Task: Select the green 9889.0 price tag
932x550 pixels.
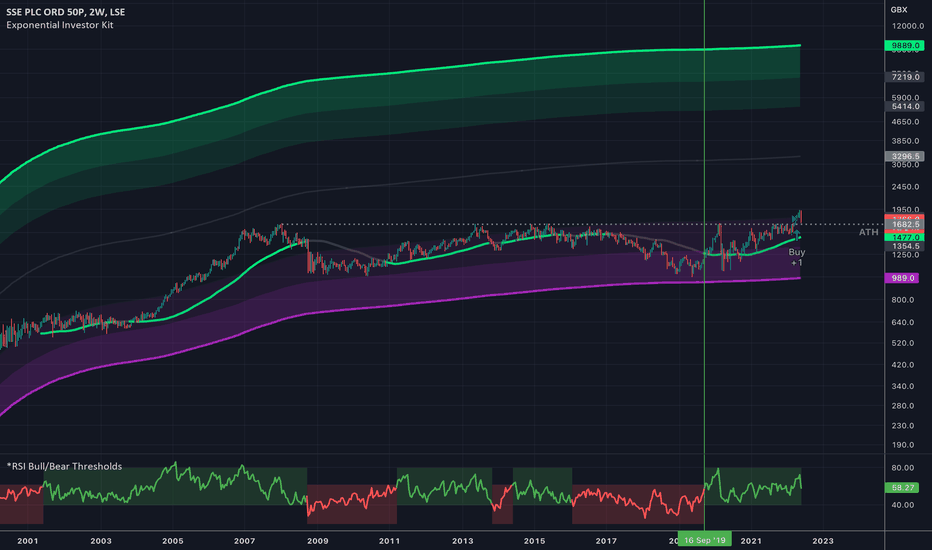Action: (904, 45)
